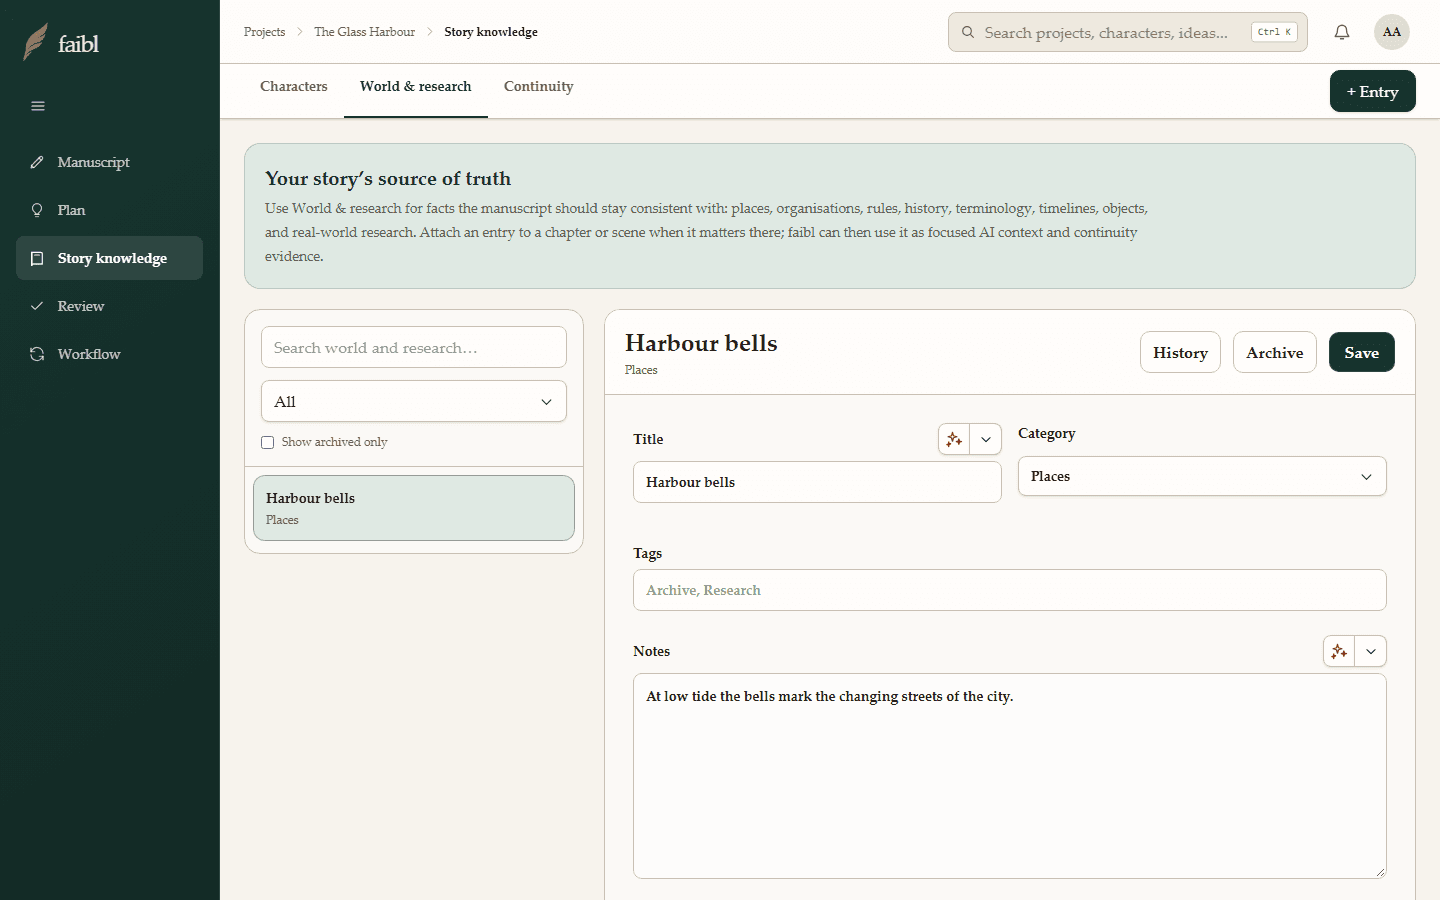This screenshot has width=1440, height=900.
Task: Click the notifications bell icon
Action: [1342, 32]
